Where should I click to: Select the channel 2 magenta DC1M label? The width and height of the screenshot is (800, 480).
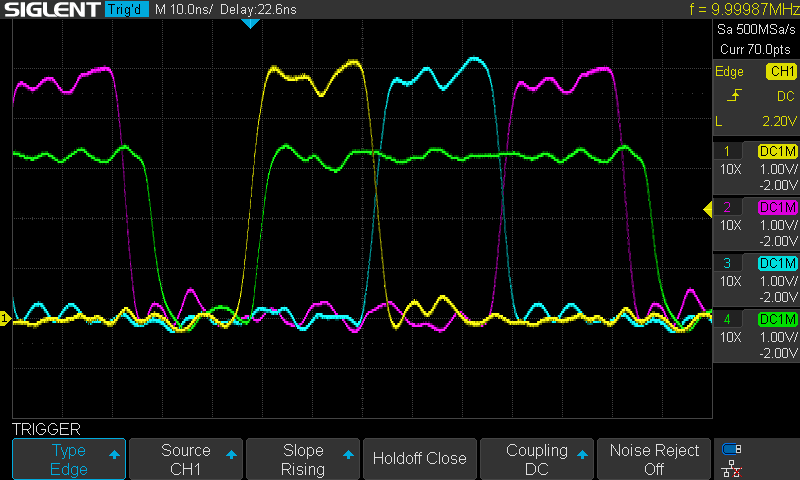pyautogui.click(x=777, y=207)
